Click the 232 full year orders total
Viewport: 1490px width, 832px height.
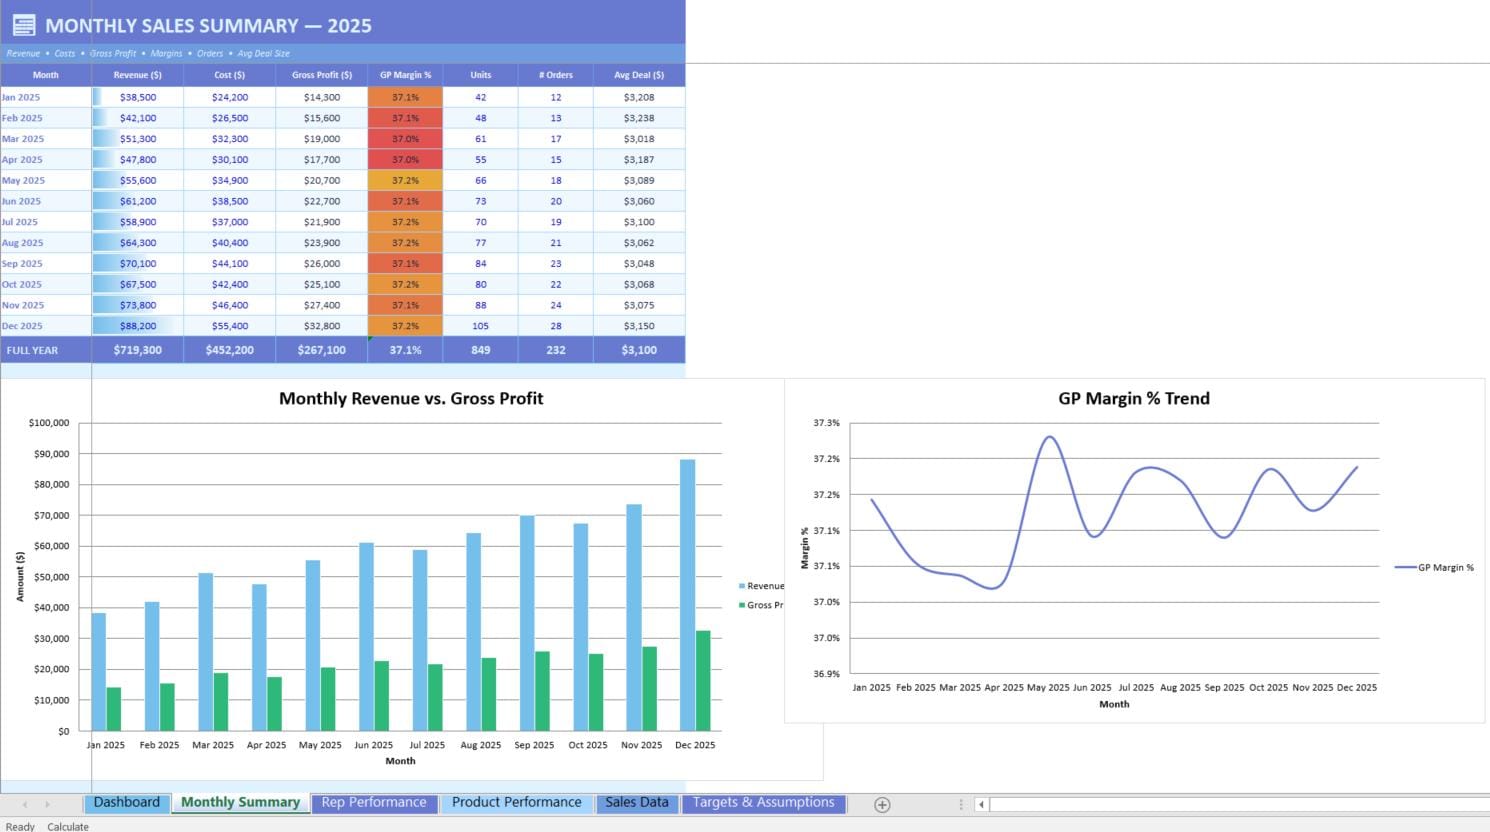click(556, 350)
